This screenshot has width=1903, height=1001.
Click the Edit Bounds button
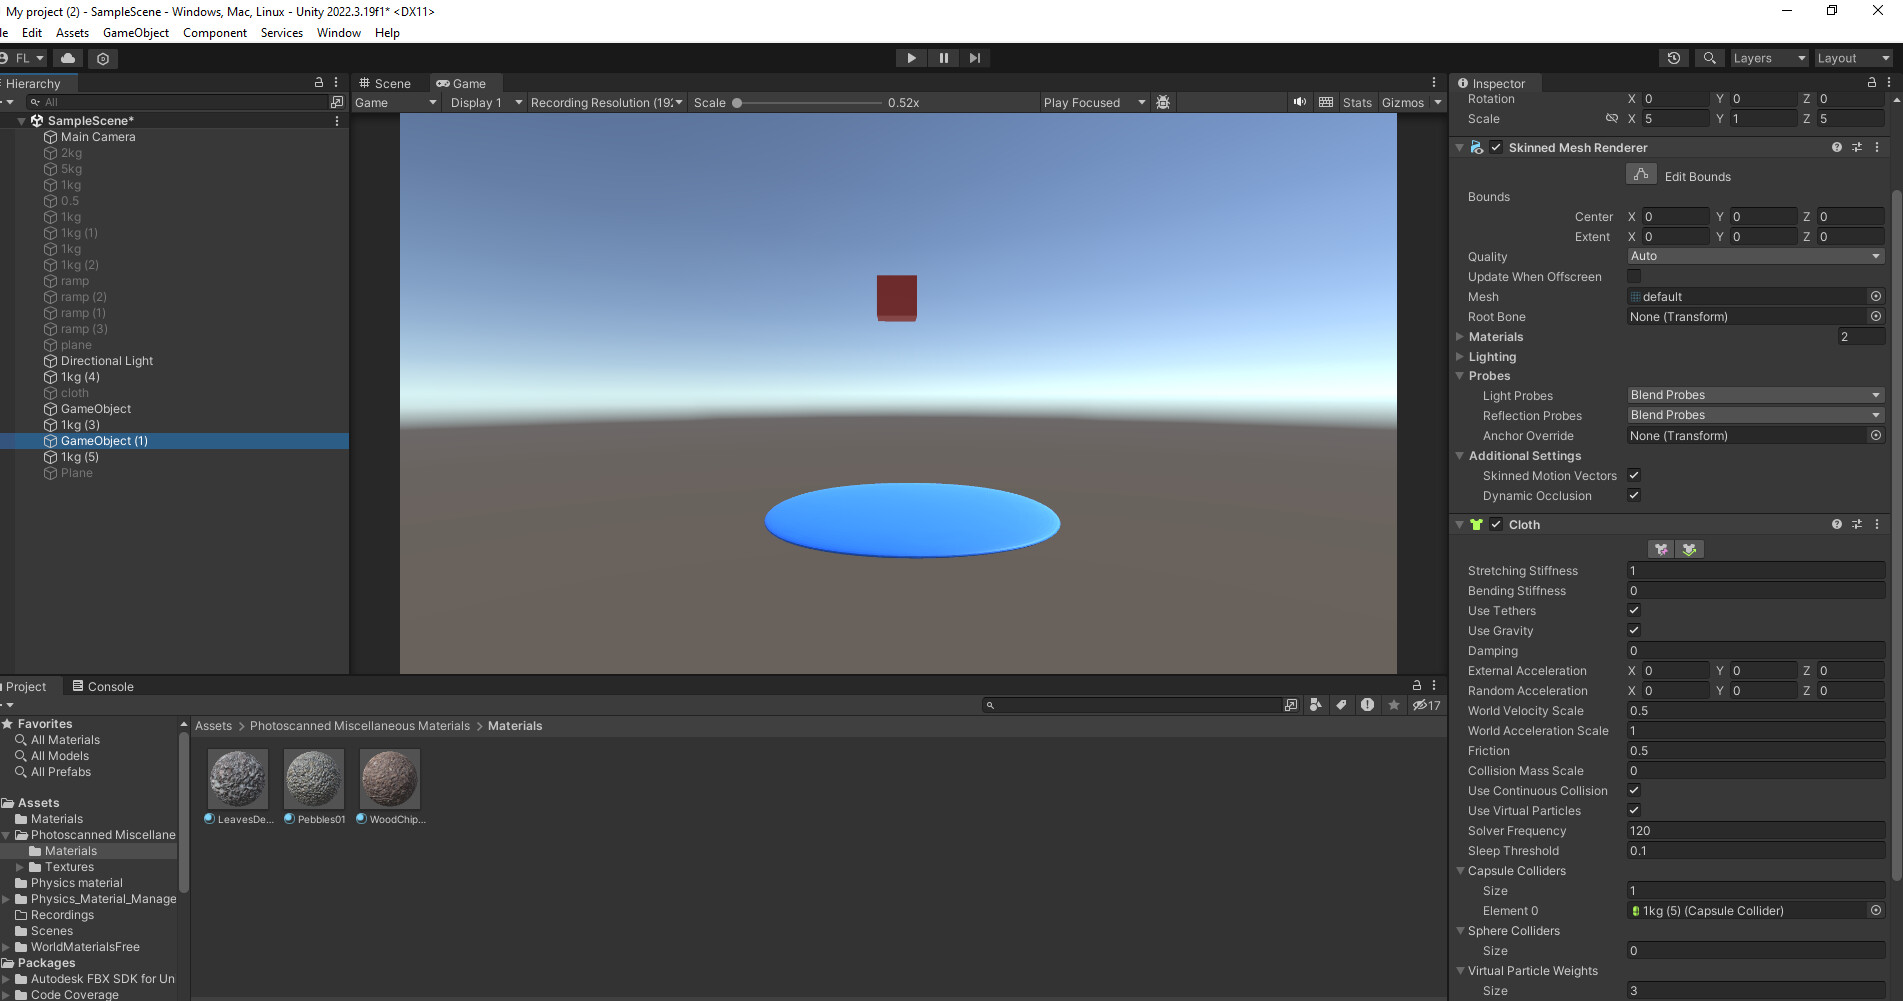click(1641, 173)
